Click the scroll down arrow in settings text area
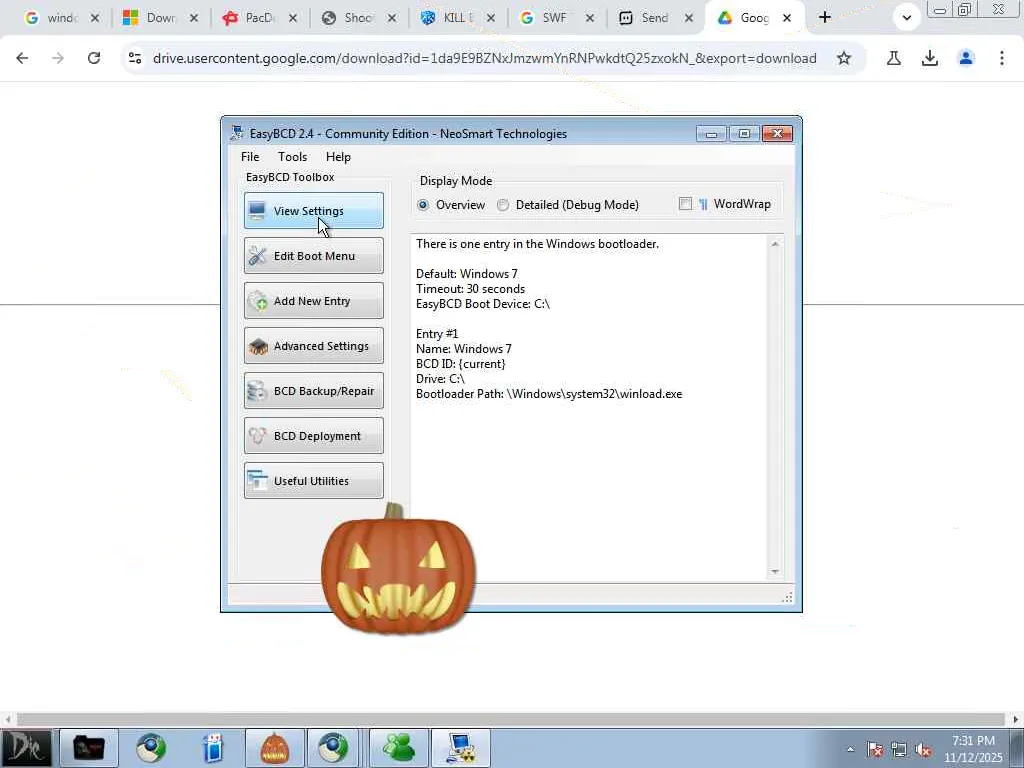This screenshot has height=768, width=1024. tap(775, 571)
